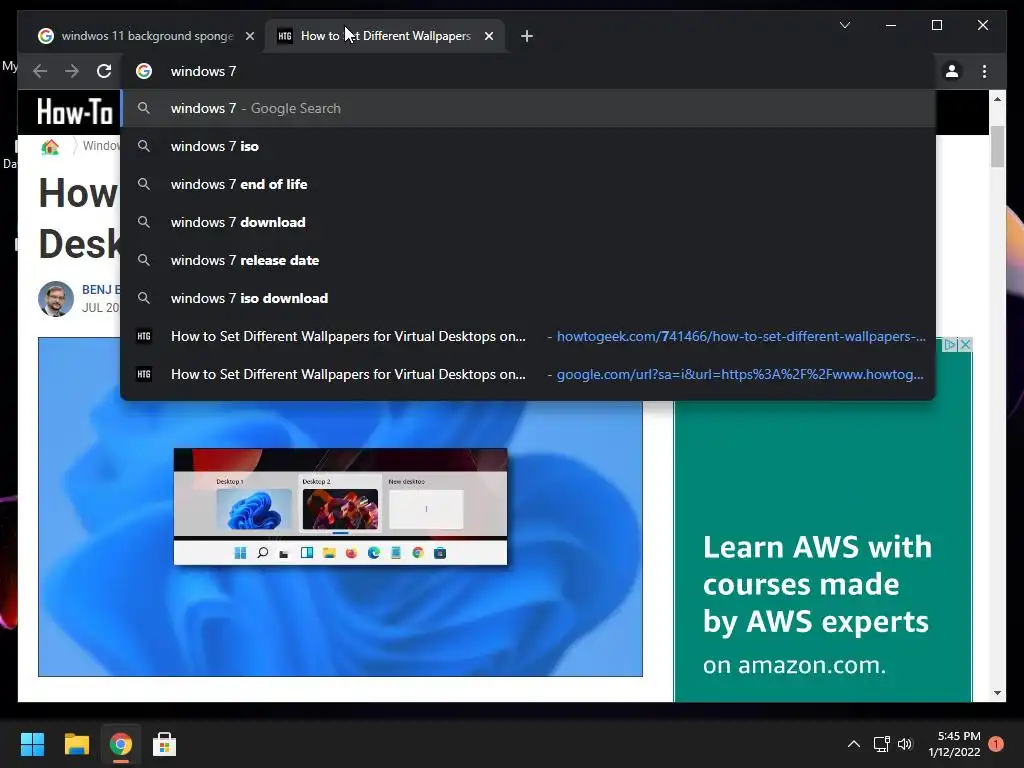Open the tab search chevron
Viewport: 1024px width, 768px height.
844,25
